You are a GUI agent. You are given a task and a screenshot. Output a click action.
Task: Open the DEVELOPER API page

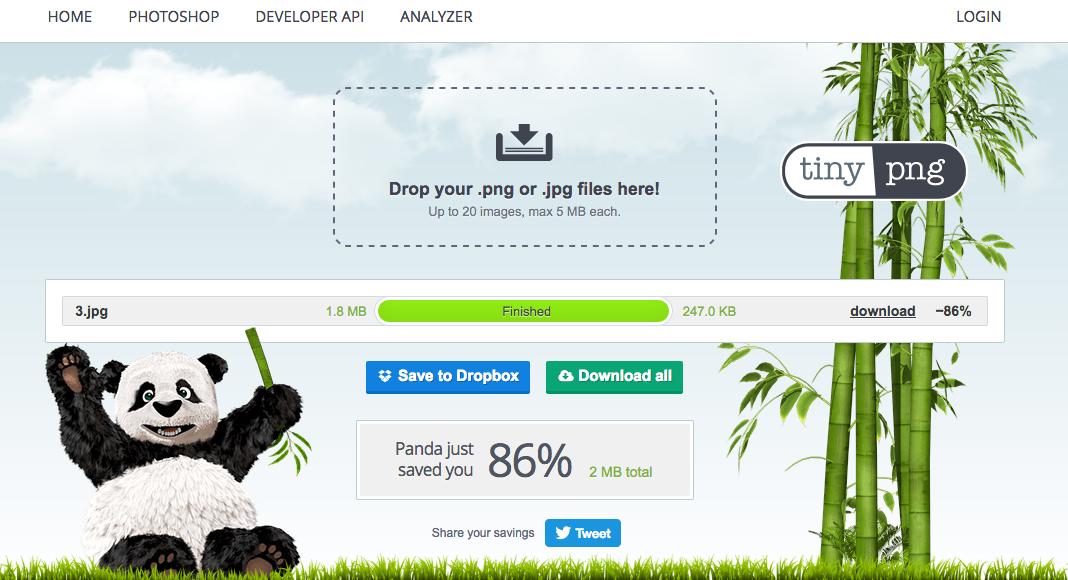[310, 17]
